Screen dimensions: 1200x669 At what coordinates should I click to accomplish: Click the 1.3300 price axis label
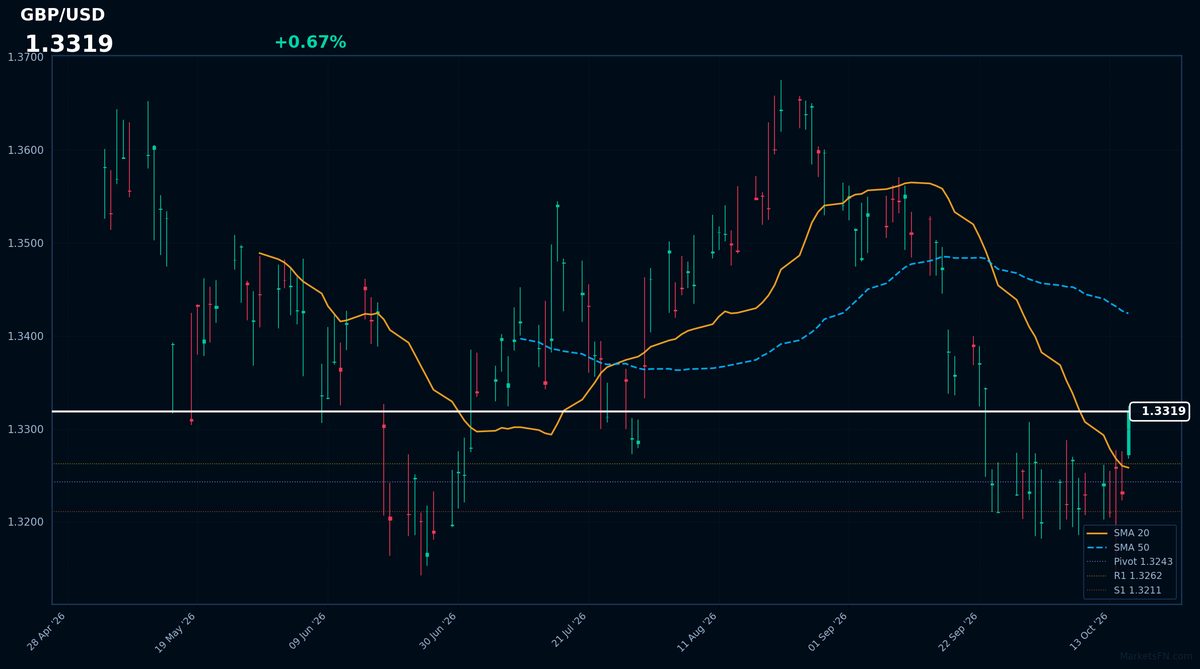(25, 430)
